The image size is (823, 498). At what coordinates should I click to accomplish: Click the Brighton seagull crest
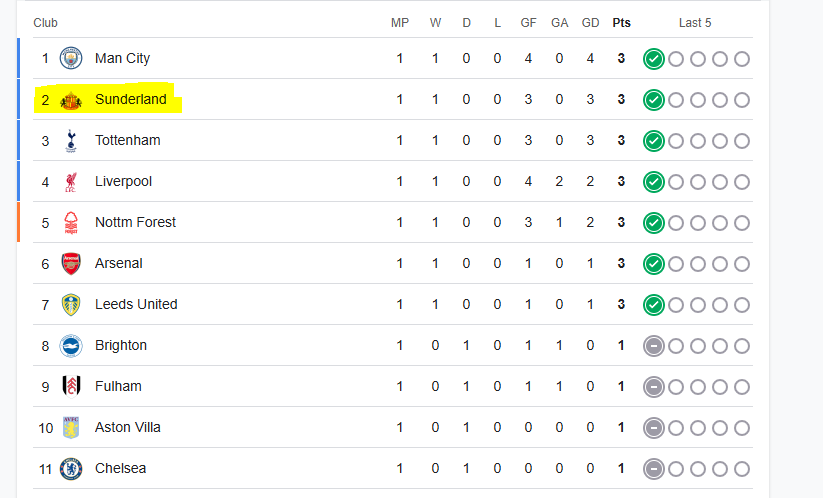point(71,346)
